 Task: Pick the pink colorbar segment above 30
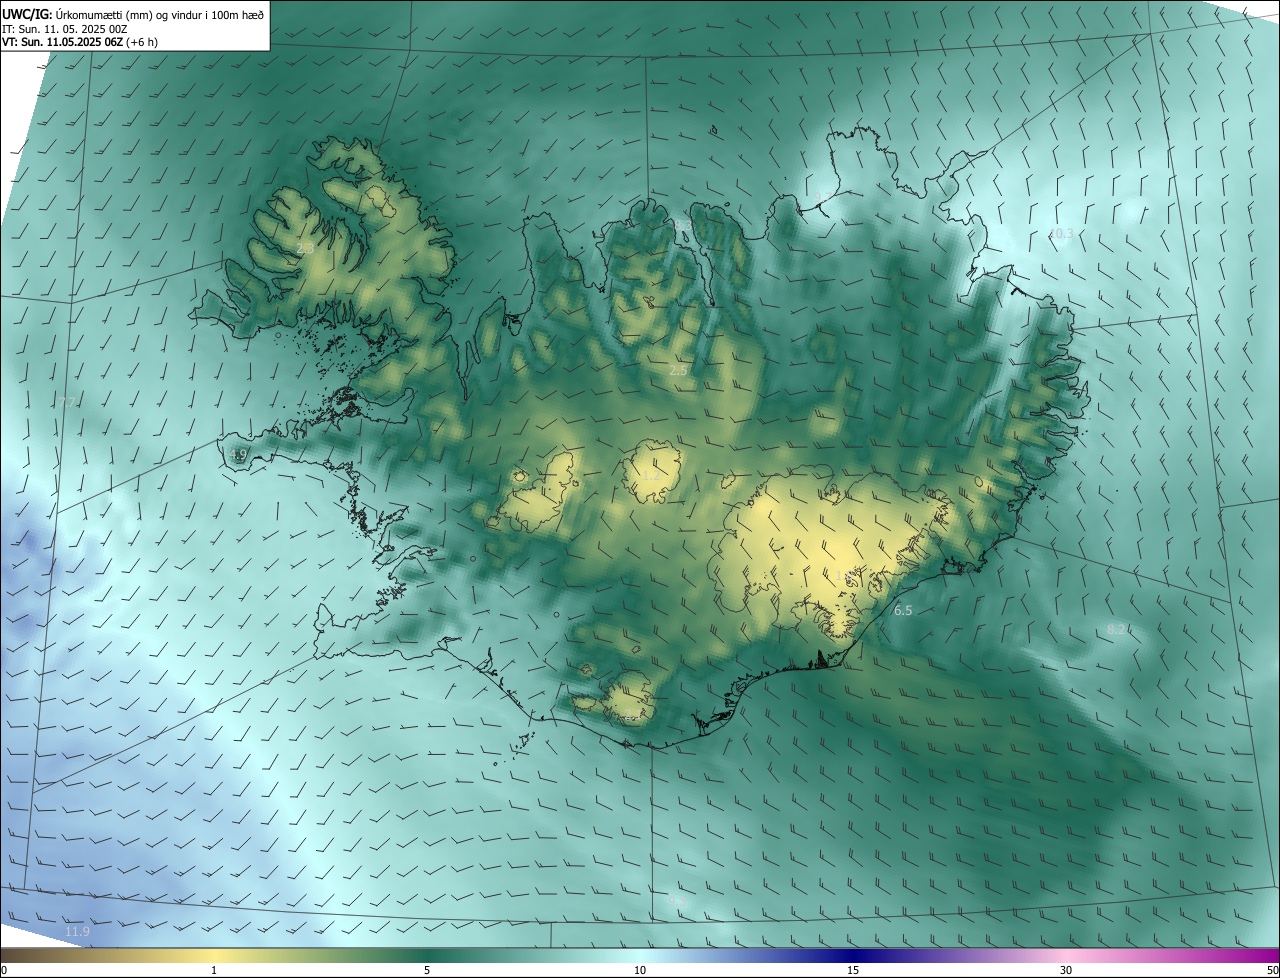click(1066, 955)
